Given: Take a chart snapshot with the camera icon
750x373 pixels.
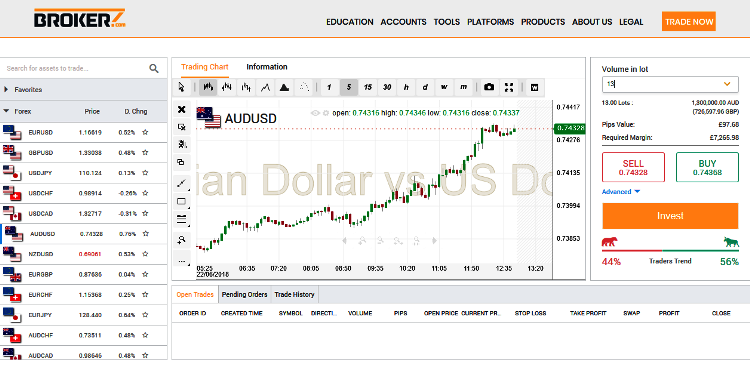Looking at the screenshot, I should pyautogui.click(x=489, y=87).
